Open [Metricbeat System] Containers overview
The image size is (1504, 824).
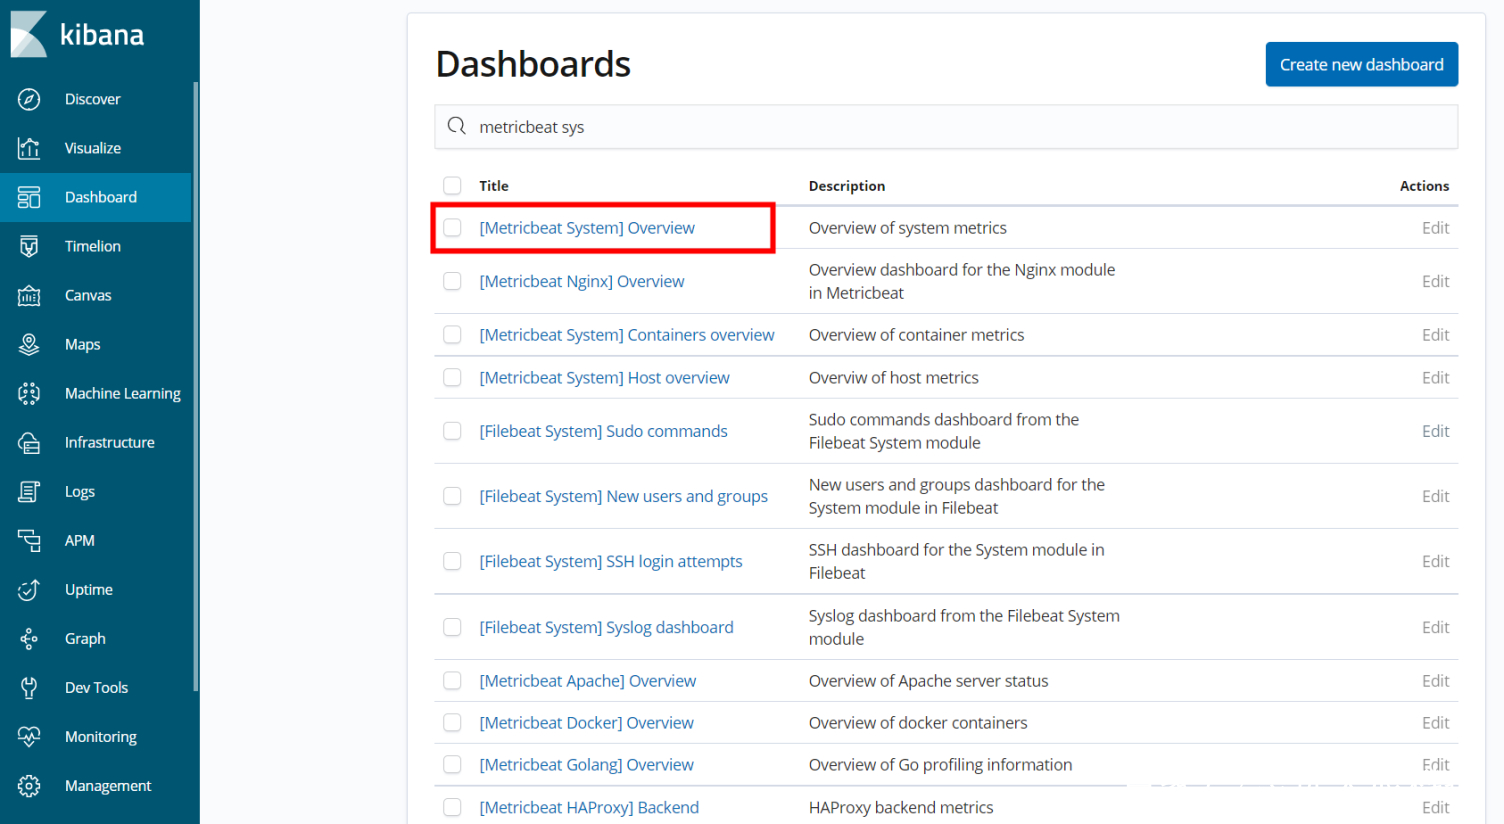(x=627, y=335)
